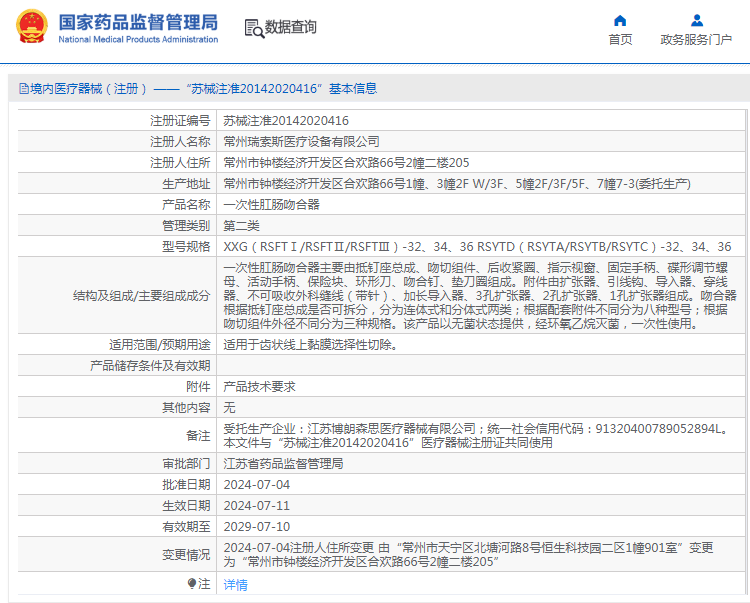Click the 变更情况 change description text

(x=468, y=555)
